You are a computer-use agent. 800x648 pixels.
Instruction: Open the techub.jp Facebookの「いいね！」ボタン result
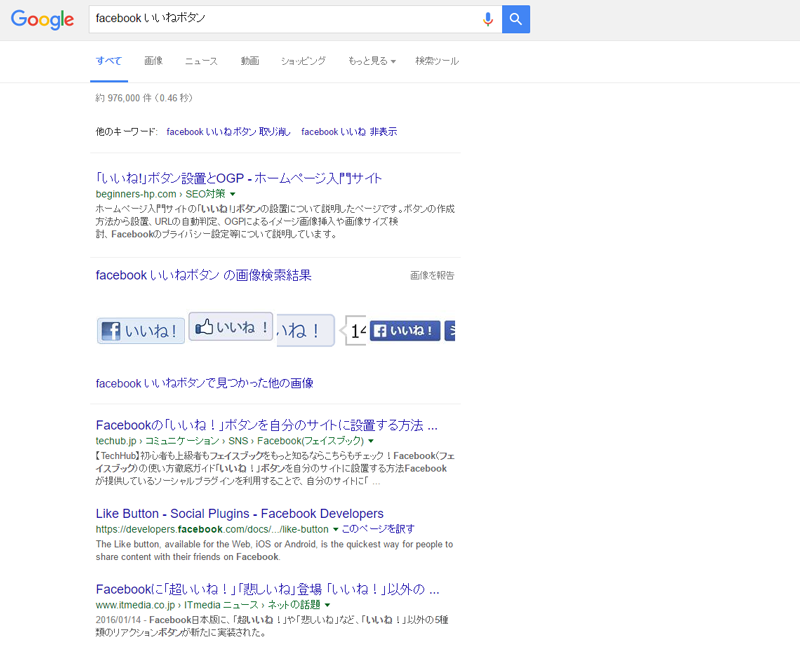point(267,425)
